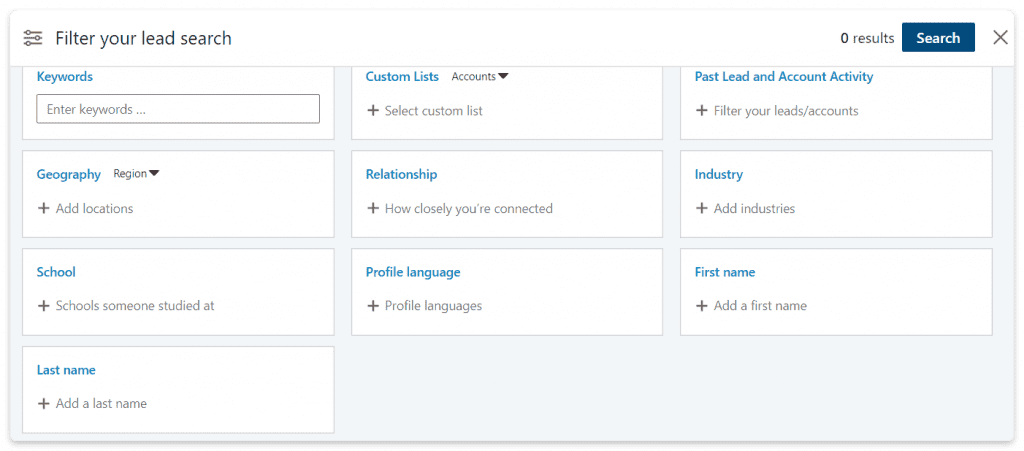Click plus icon beside Add industries

pos(702,209)
